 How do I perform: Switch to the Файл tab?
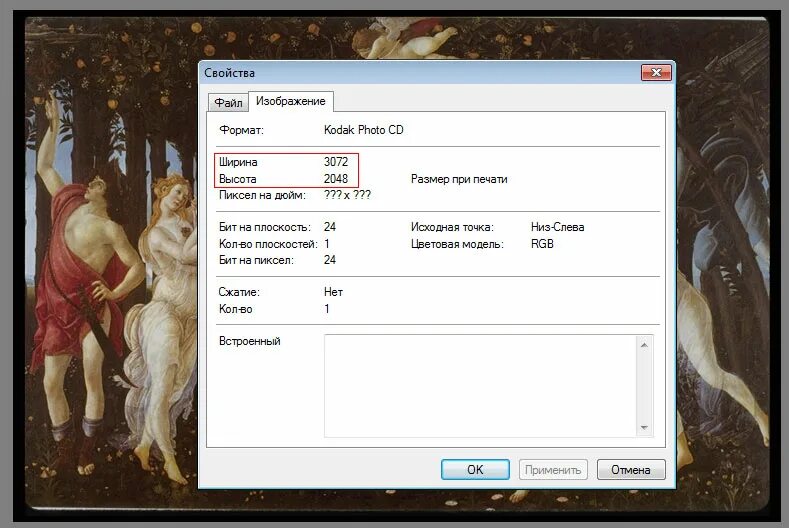(228, 103)
